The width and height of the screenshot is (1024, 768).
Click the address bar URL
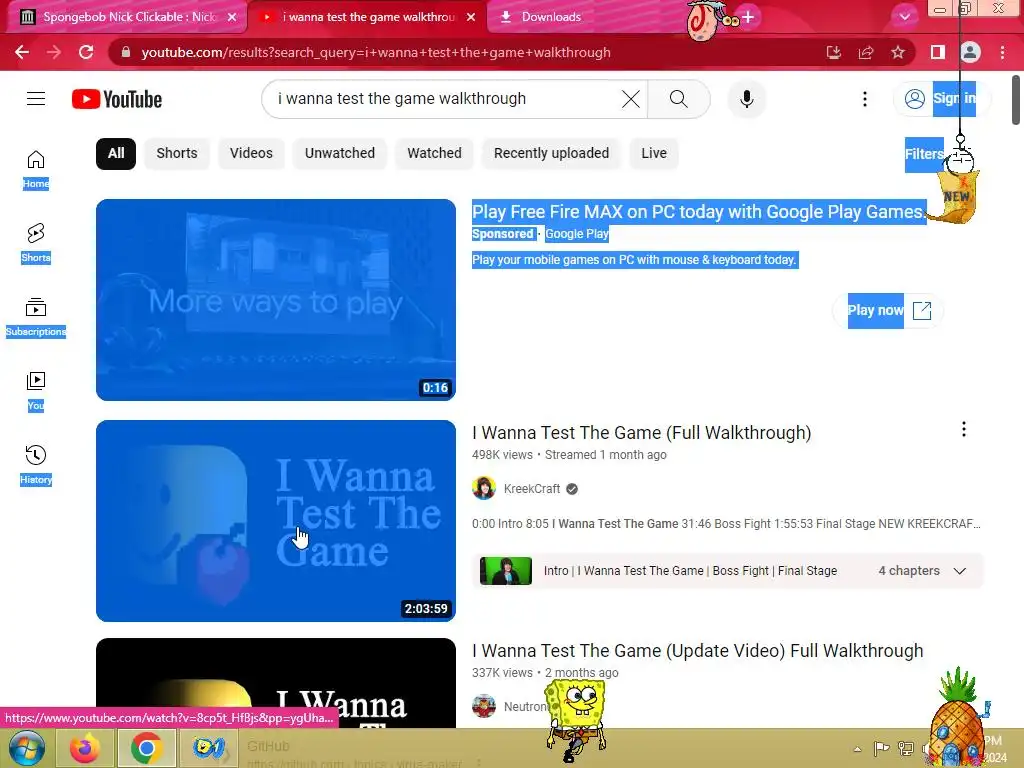[x=376, y=52]
